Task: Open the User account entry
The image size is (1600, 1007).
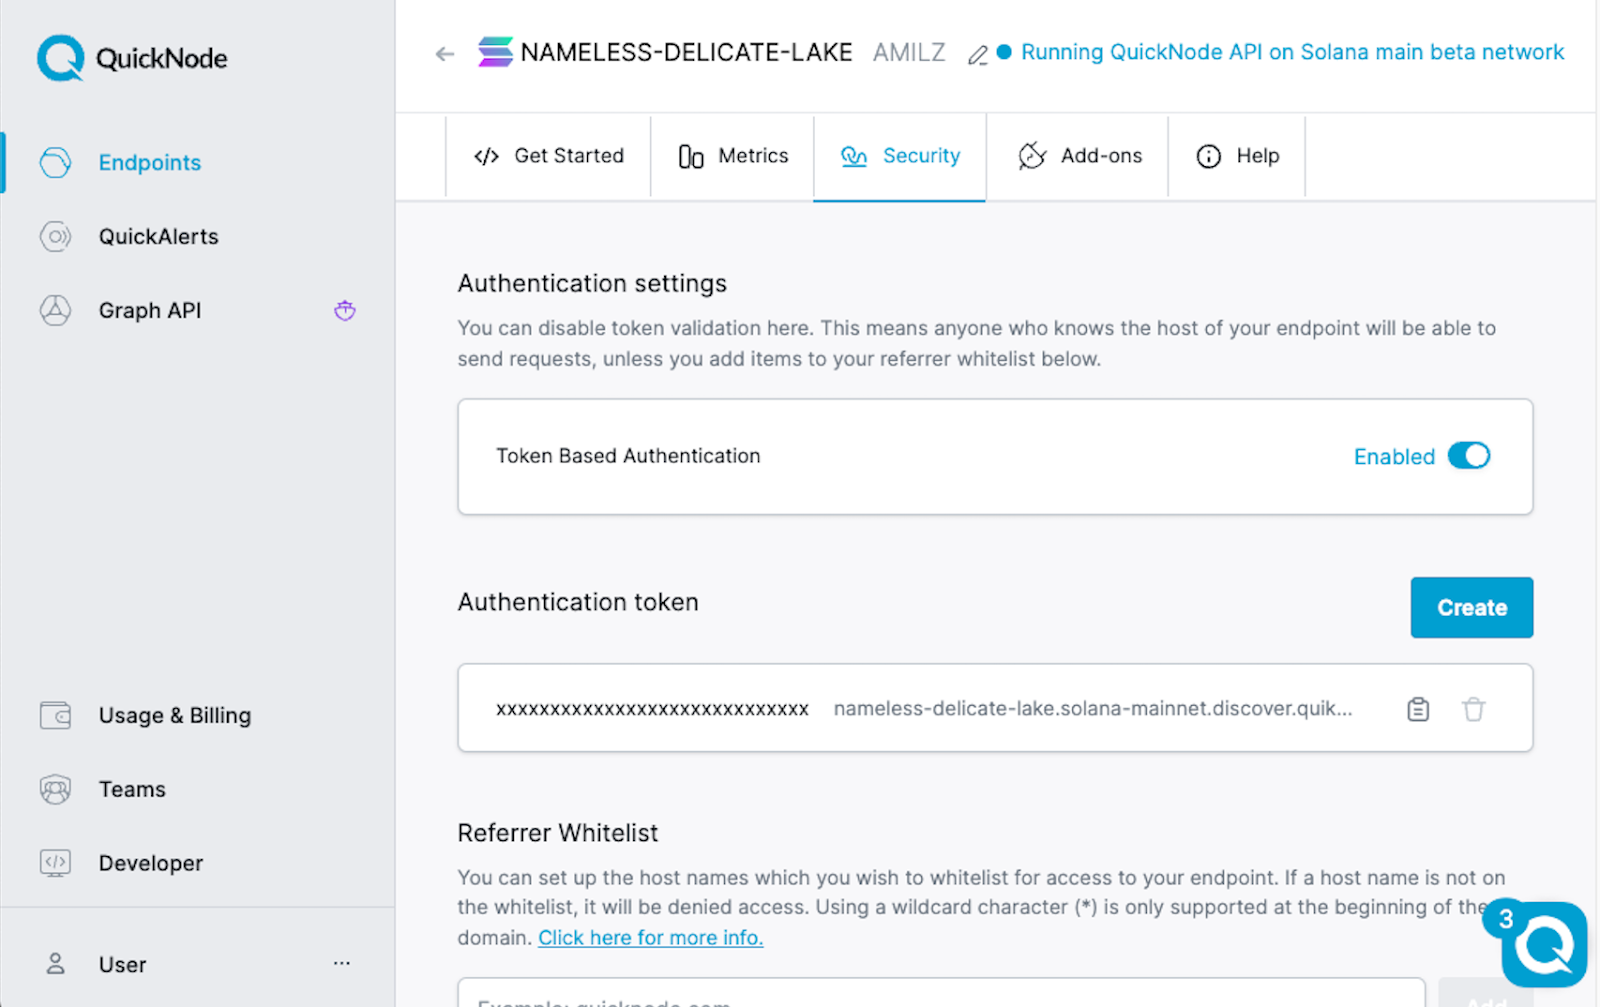Action: [123, 964]
